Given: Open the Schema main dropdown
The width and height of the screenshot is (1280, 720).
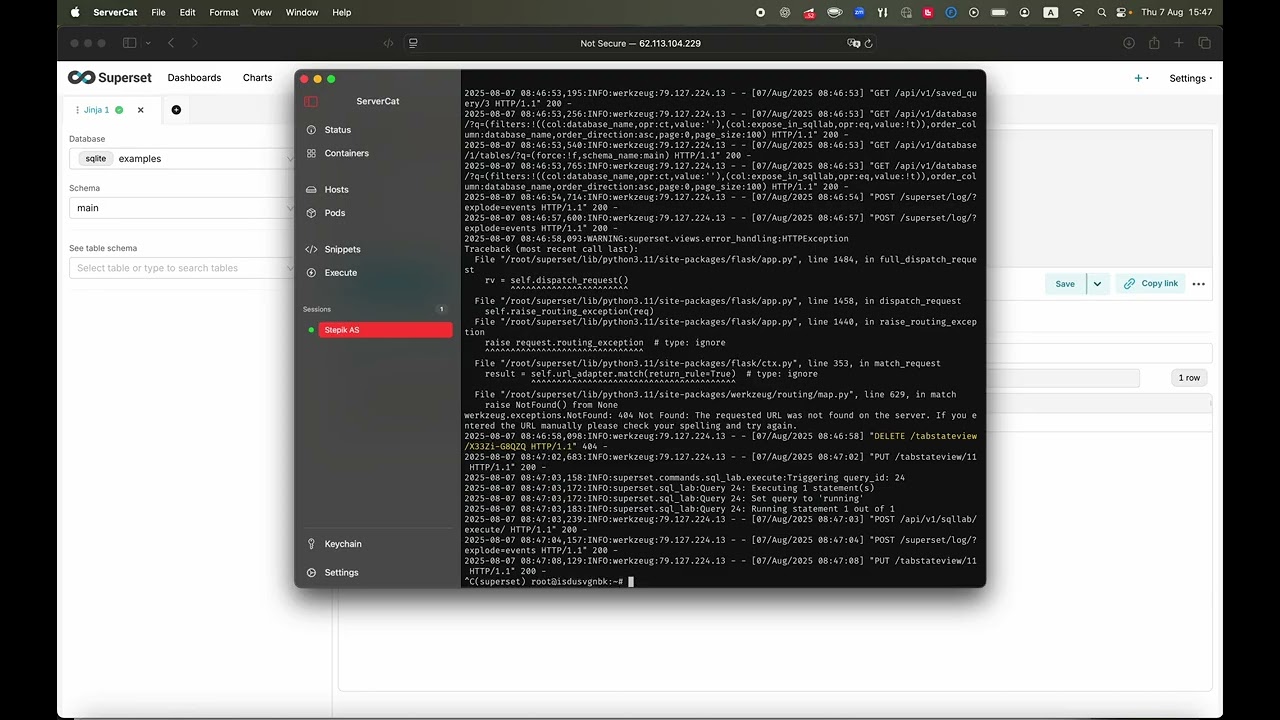Looking at the screenshot, I should [182, 208].
